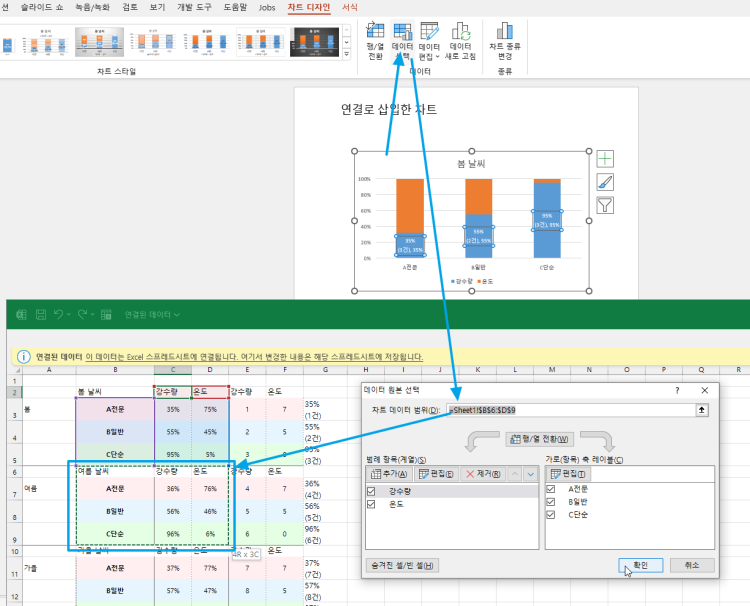Image resolution: width=750 pixels, height=606 pixels.
Task: Toggle the 온도 series checkbox
Action: tap(371, 504)
